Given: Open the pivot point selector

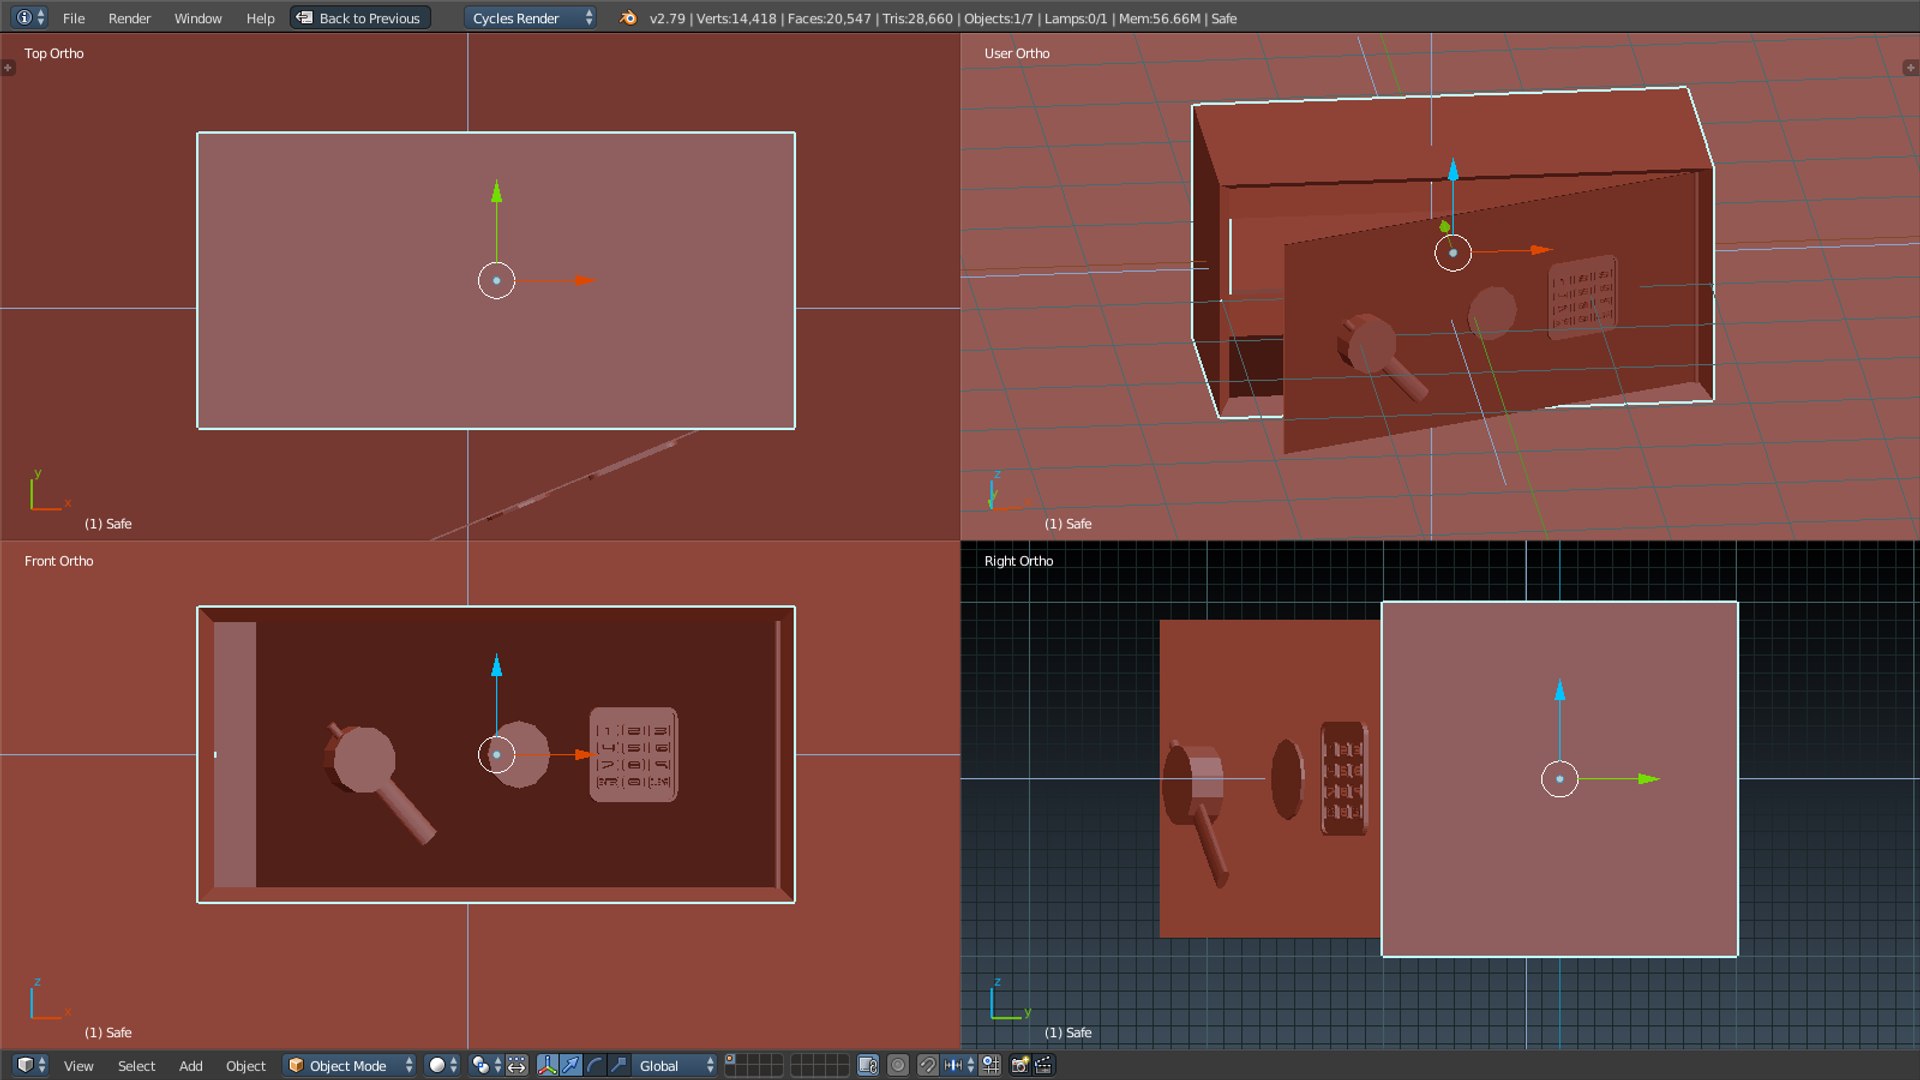Looking at the screenshot, I should pos(485,1065).
